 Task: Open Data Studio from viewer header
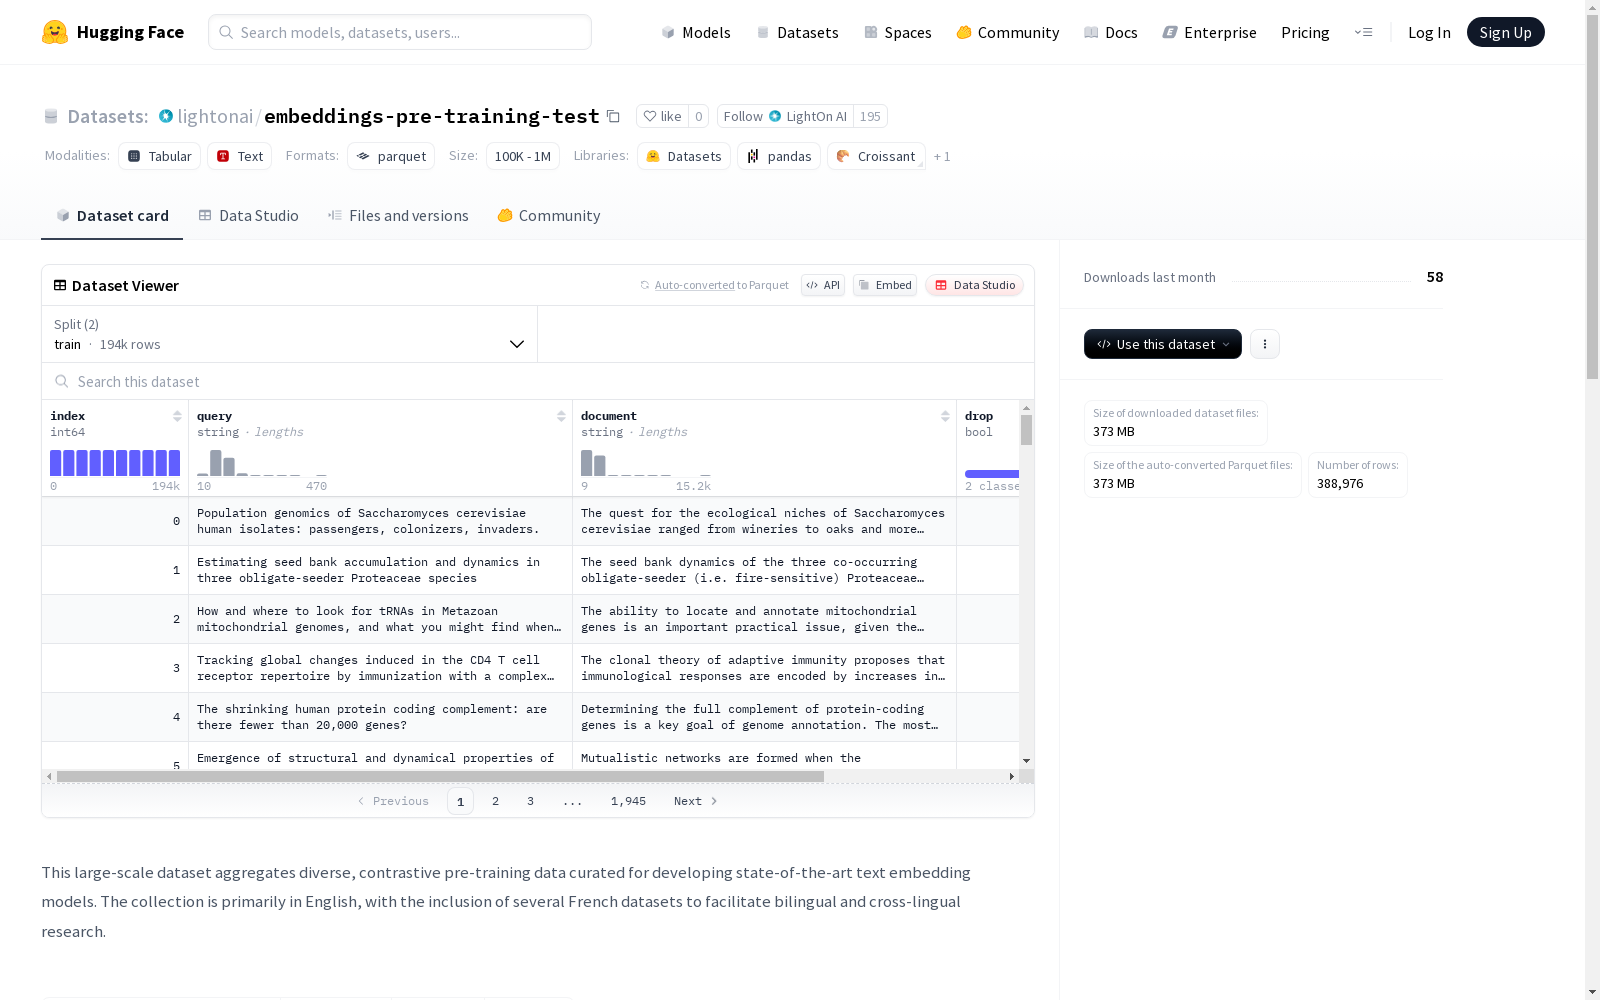[x=975, y=285]
